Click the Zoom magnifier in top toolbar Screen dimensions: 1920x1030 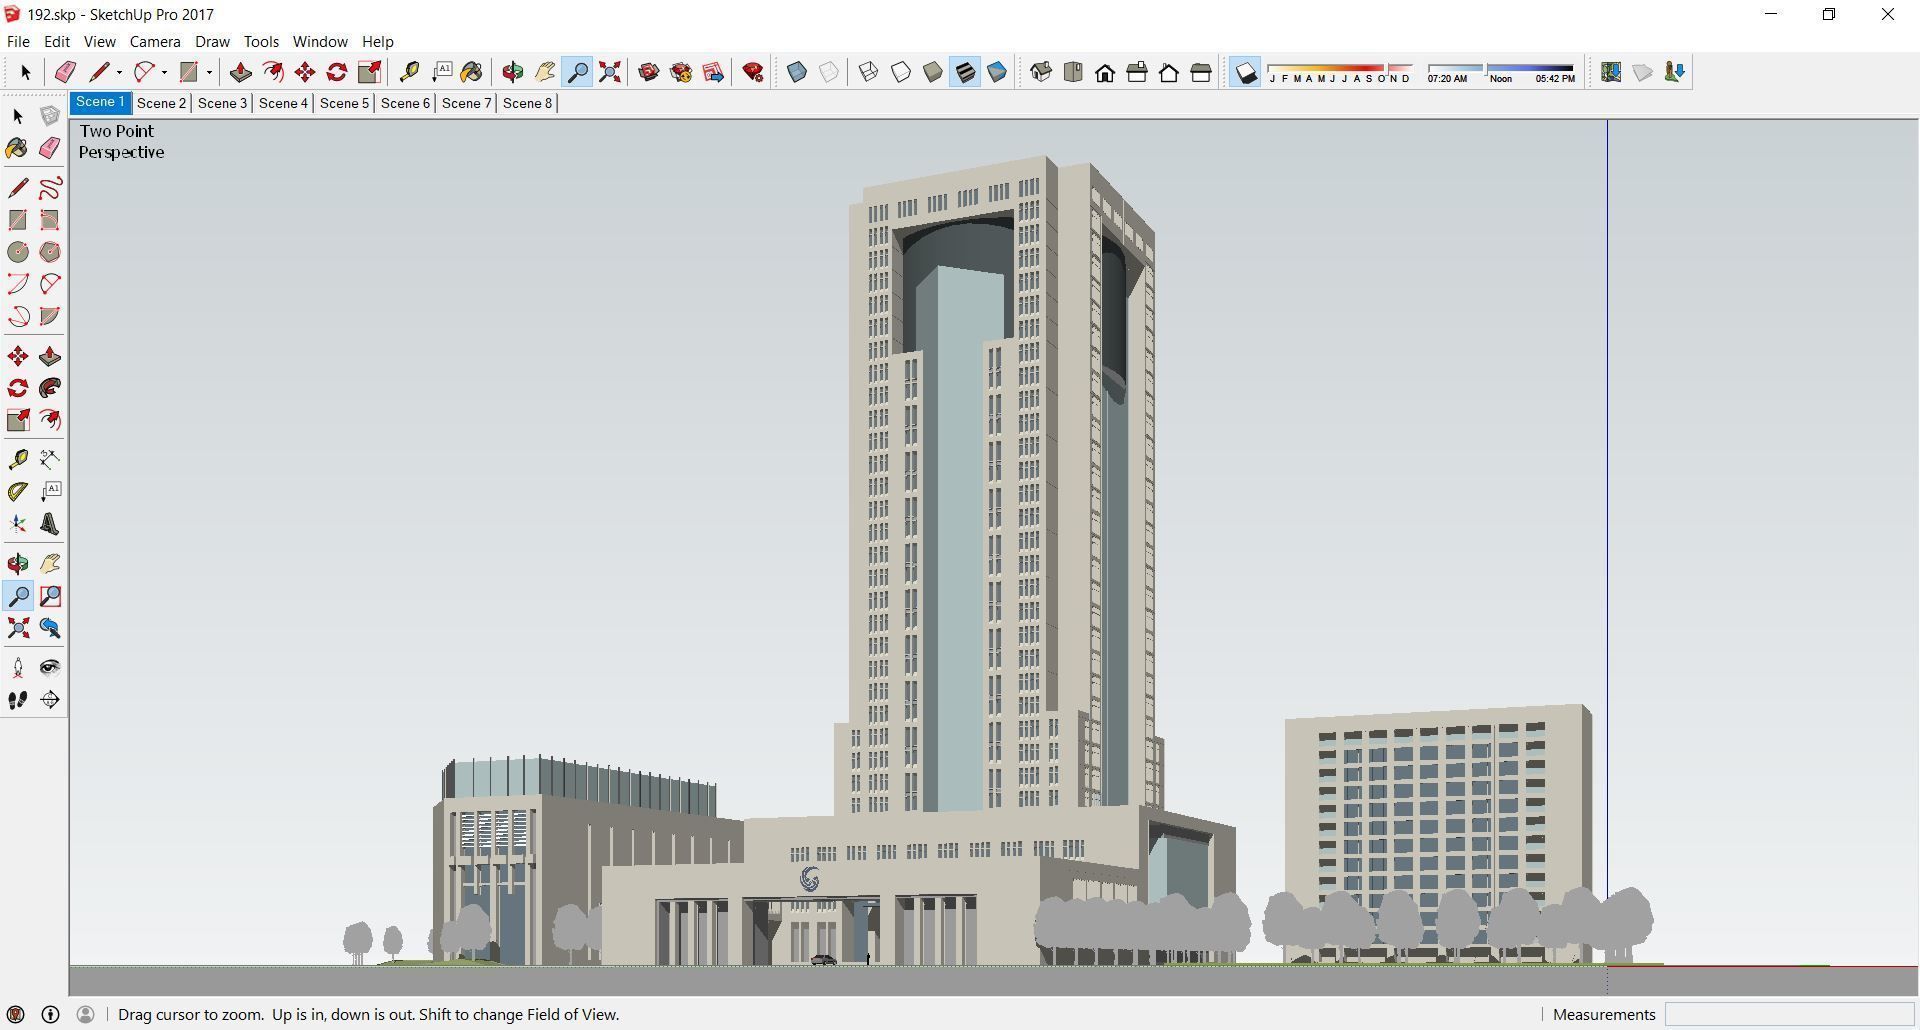(x=577, y=72)
